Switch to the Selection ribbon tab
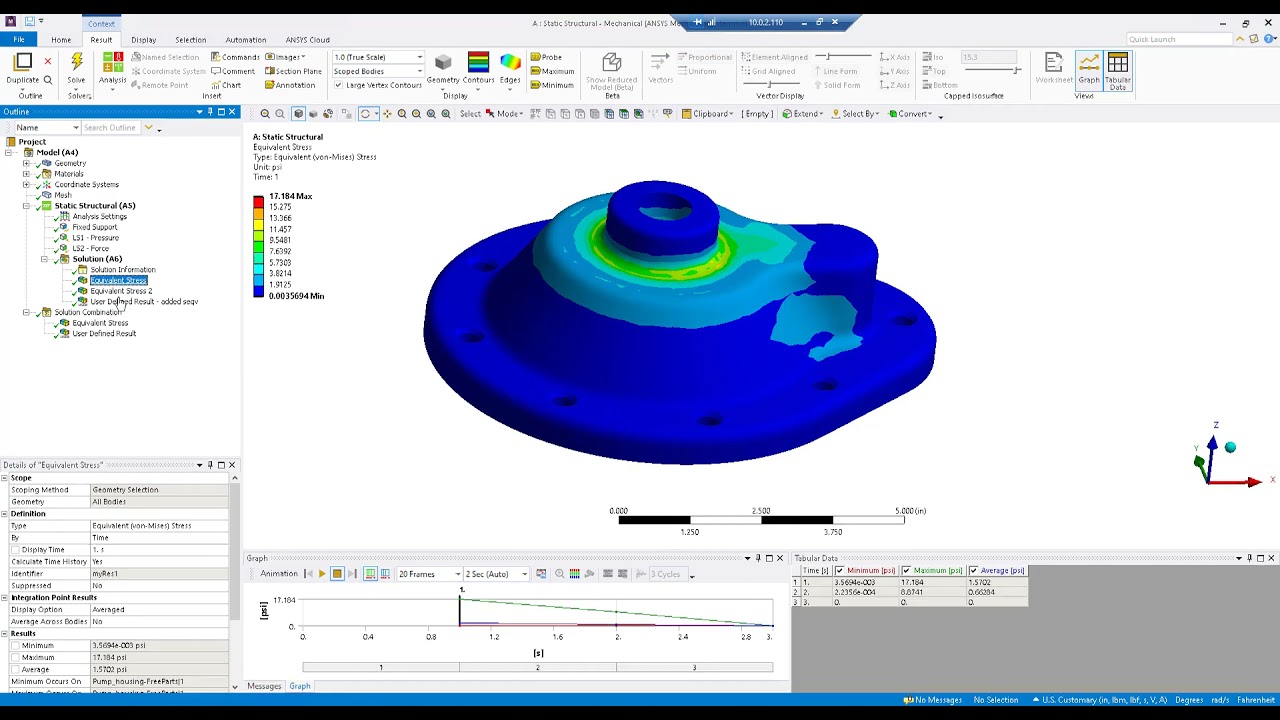Image resolution: width=1280 pixels, height=720 pixels. [190, 40]
